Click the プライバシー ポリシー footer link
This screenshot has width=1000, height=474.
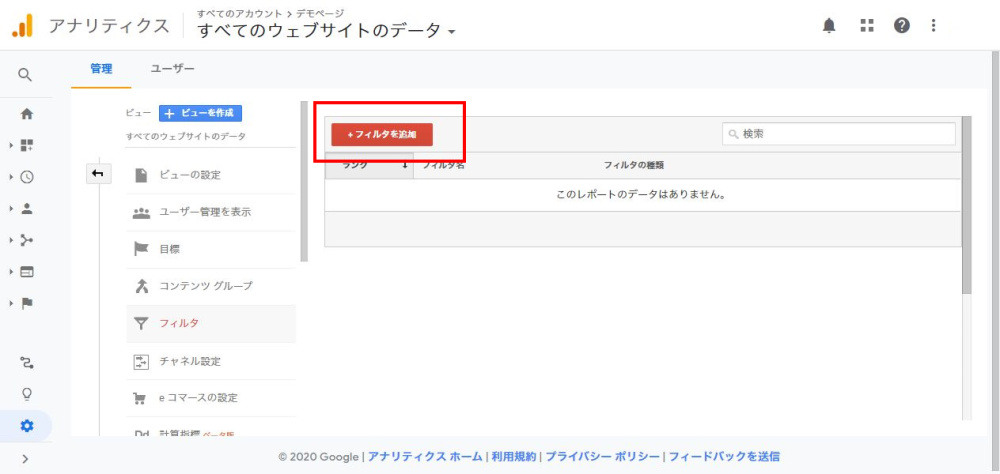point(603,456)
